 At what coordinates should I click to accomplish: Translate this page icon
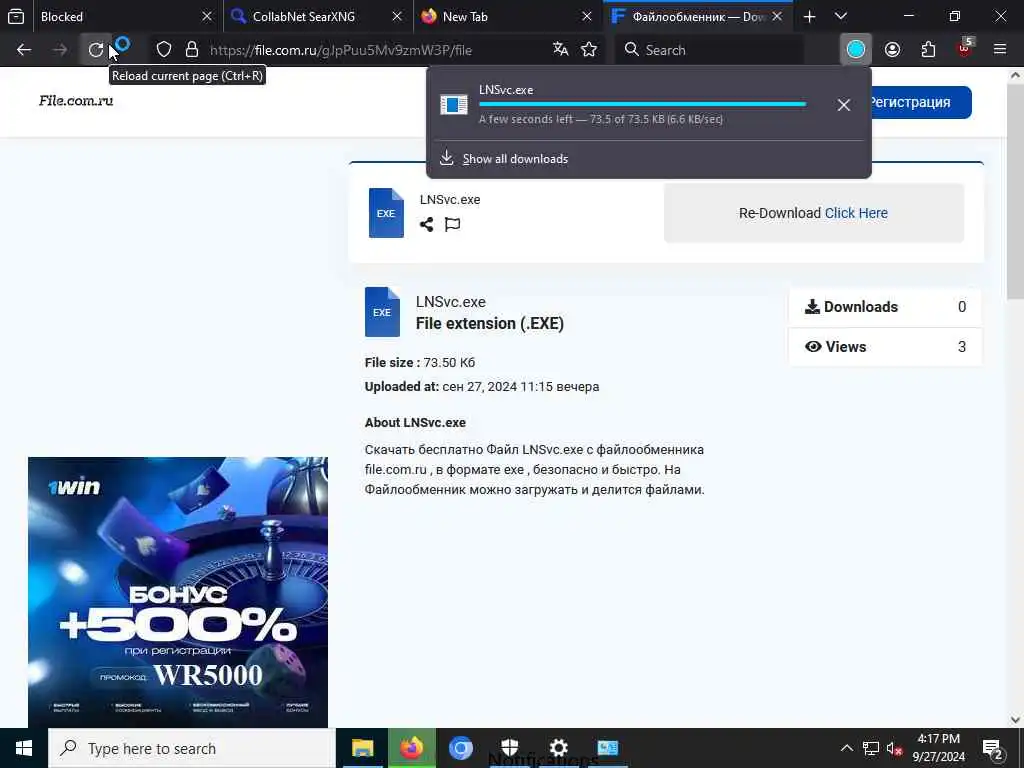560,49
